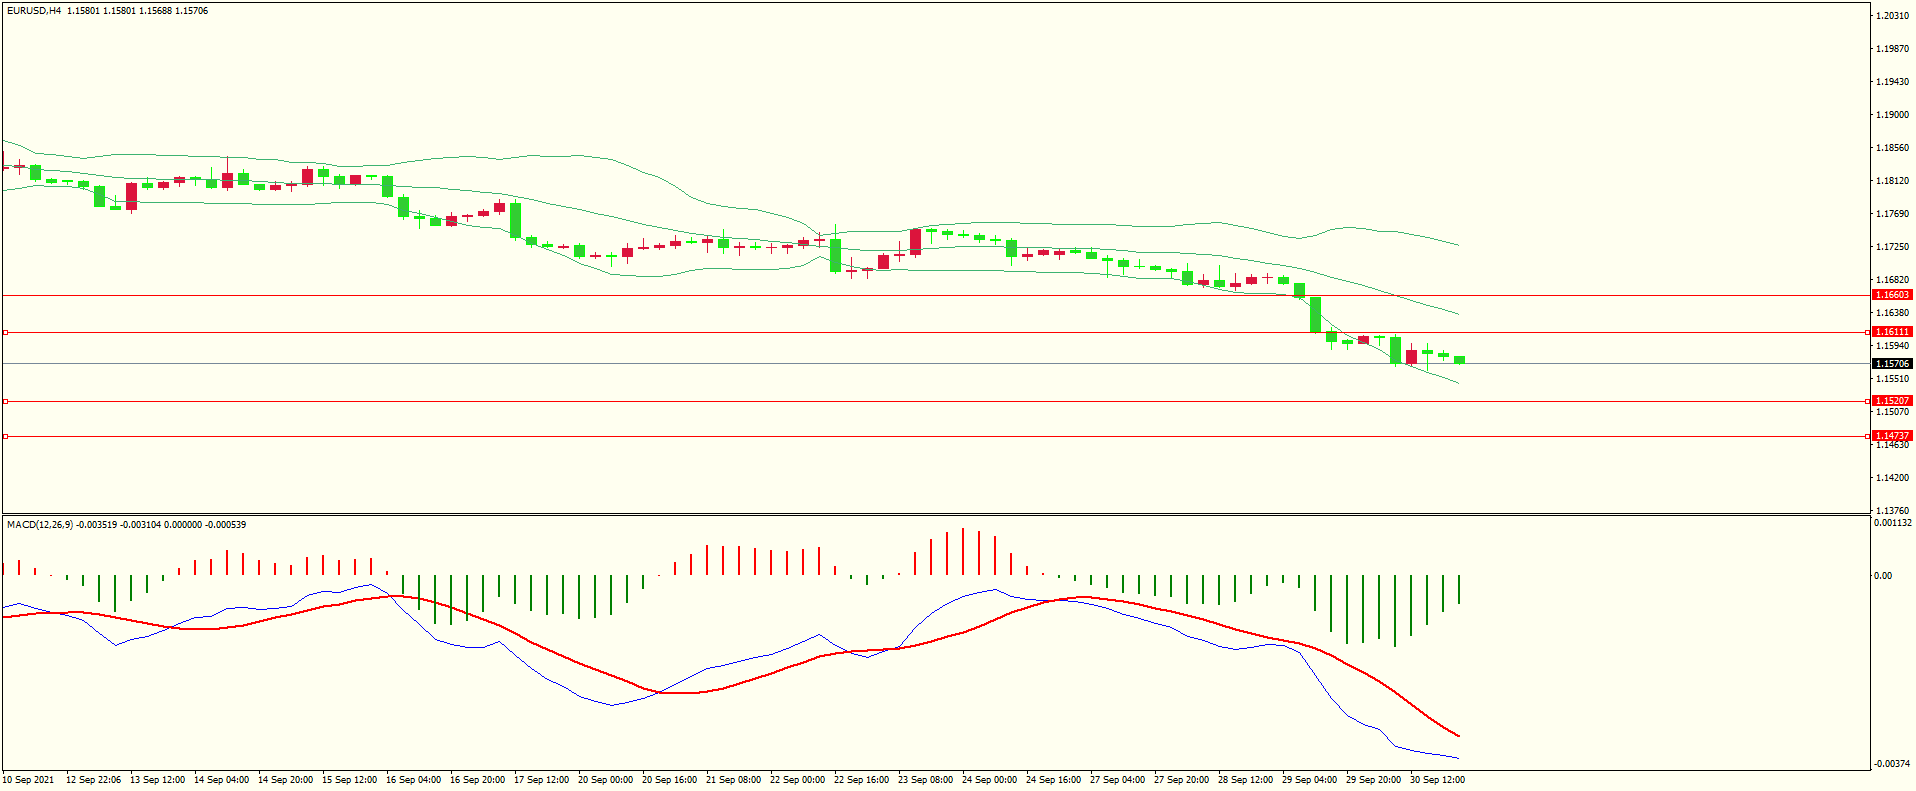Select the red 1.14737 price tag
Screen dimensions: 1916x791
(1892, 436)
